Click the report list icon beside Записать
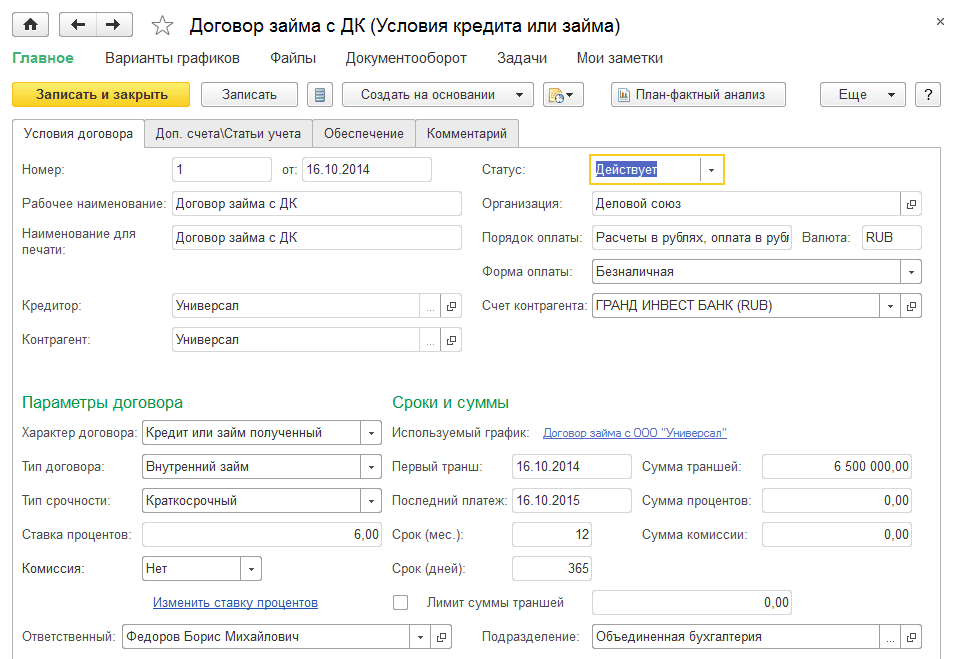The width and height of the screenshot is (958, 659). 320,95
